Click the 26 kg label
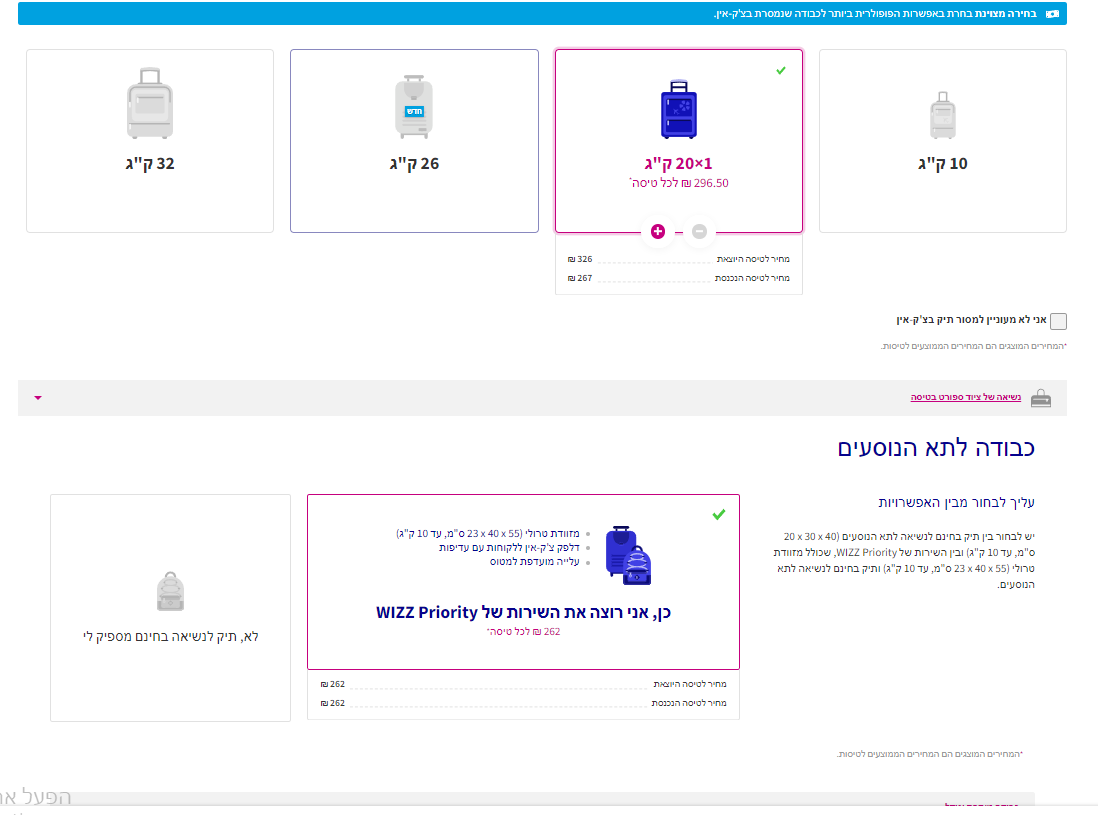This screenshot has width=1098, height=815. tap(414, 164)
